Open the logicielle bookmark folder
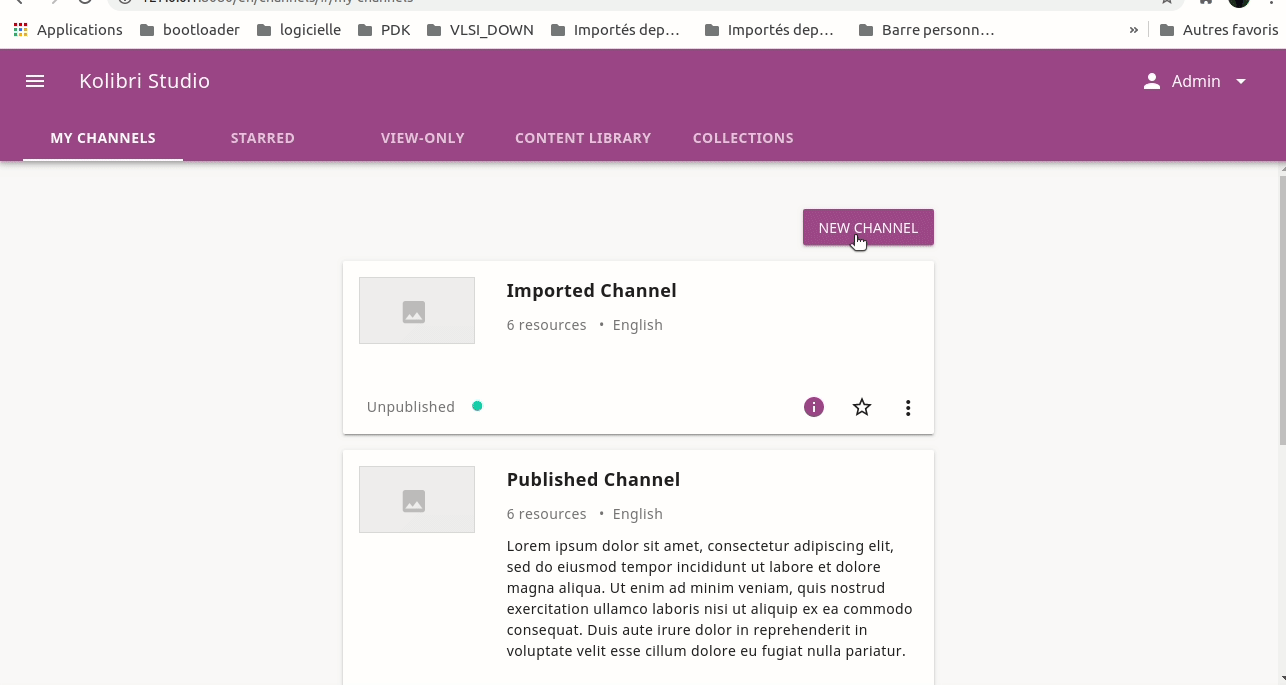Screen dimensions: 1286x685 (x=299, y=30)
